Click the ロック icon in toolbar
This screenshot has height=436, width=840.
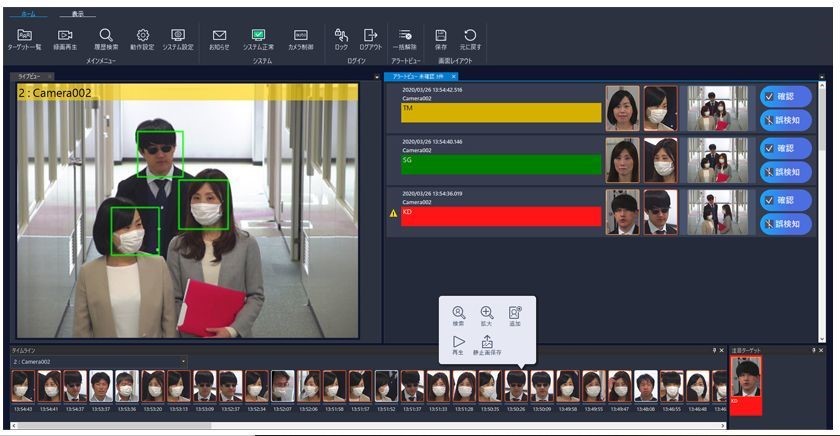click(341, 39)
